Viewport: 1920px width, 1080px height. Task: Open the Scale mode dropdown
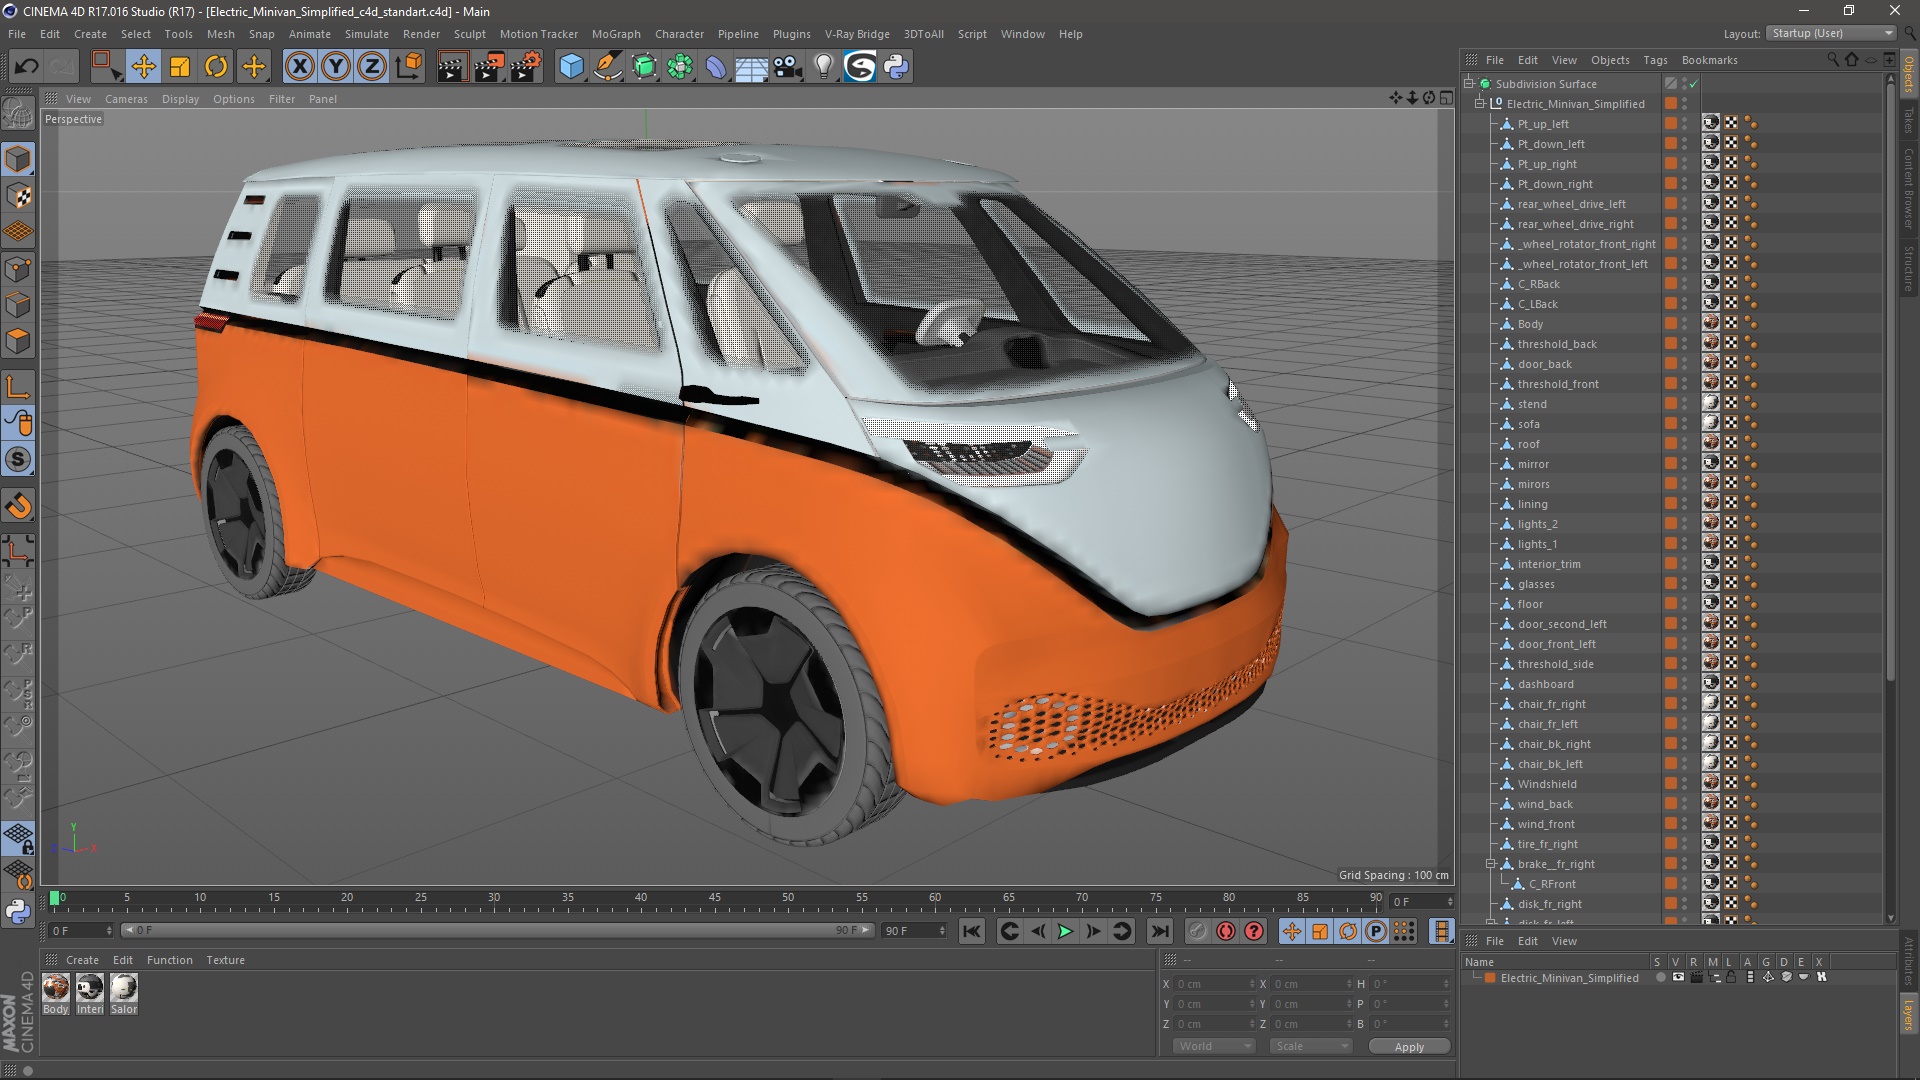[1310, 1046]
